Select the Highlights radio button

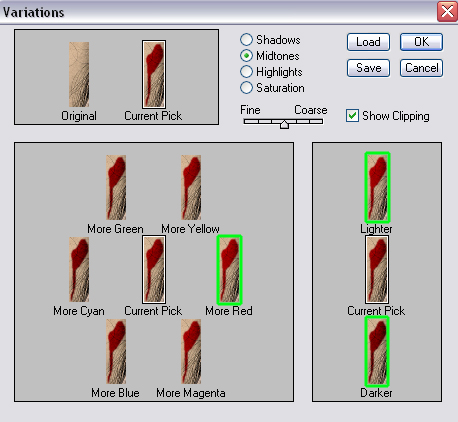tap(246, 72)
